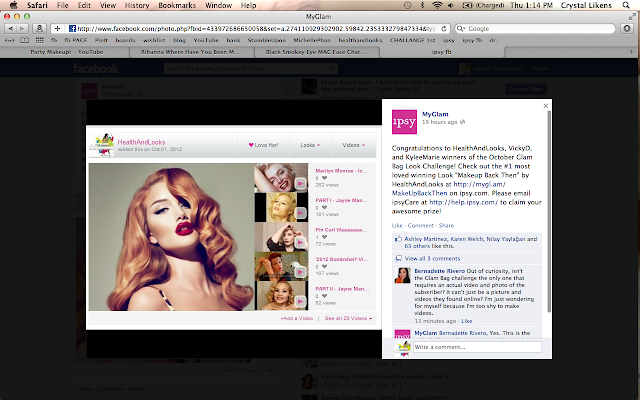
Task: Click Crystal Likens user name menu
Action: click(586, 5)
